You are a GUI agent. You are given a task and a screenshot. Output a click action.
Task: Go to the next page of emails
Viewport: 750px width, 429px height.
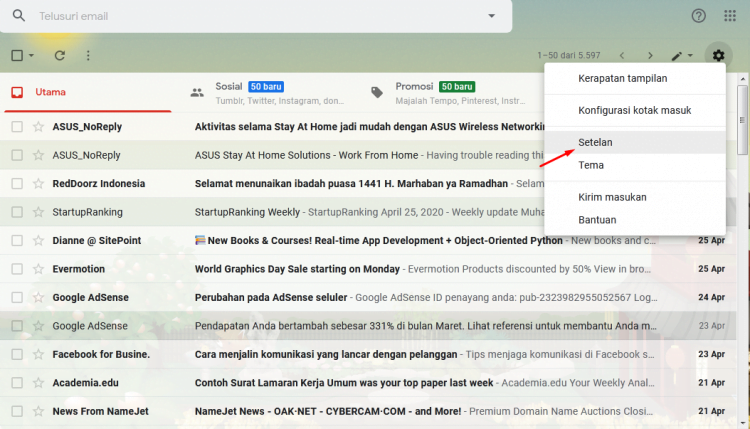pyautogui.click(x=650, y=55)
